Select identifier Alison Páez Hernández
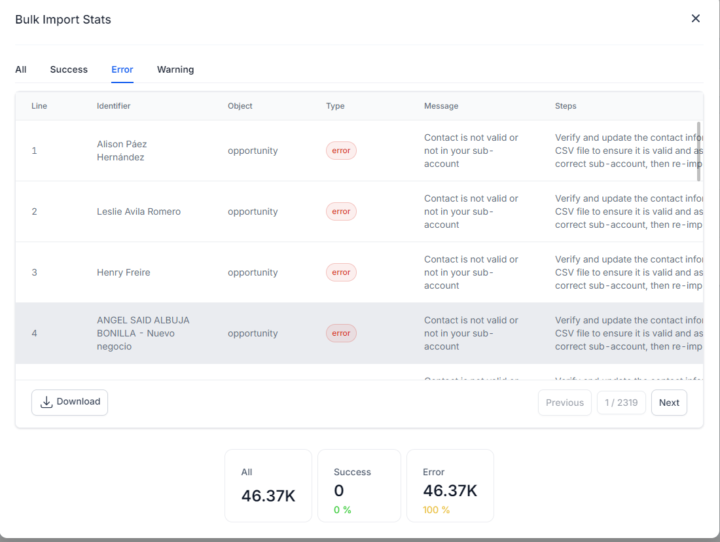This screenshot has height=542, width=720. point(122,151)
